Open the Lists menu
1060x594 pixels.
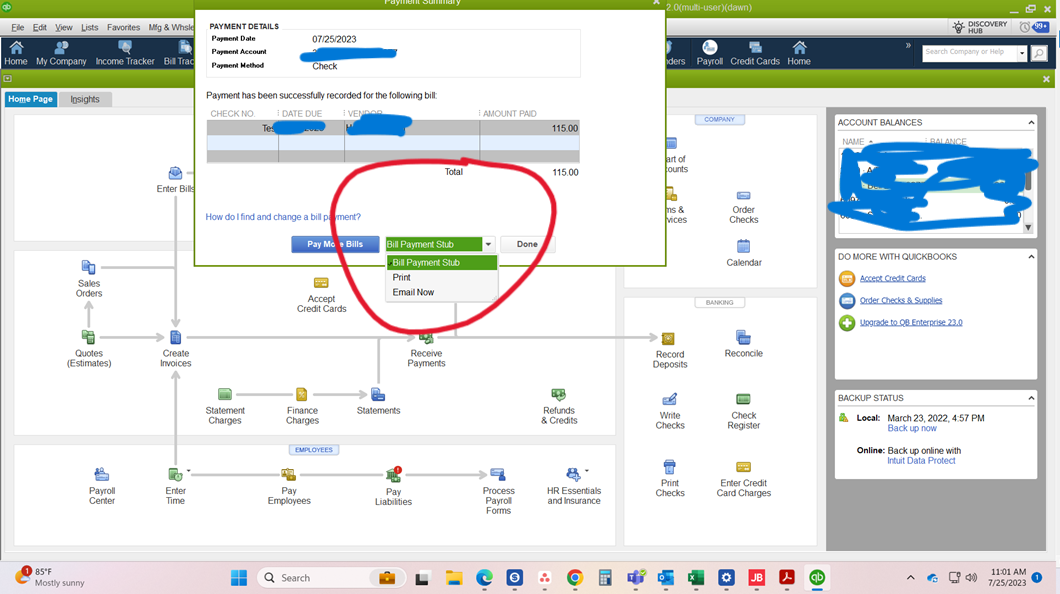(x=89, y=27)
